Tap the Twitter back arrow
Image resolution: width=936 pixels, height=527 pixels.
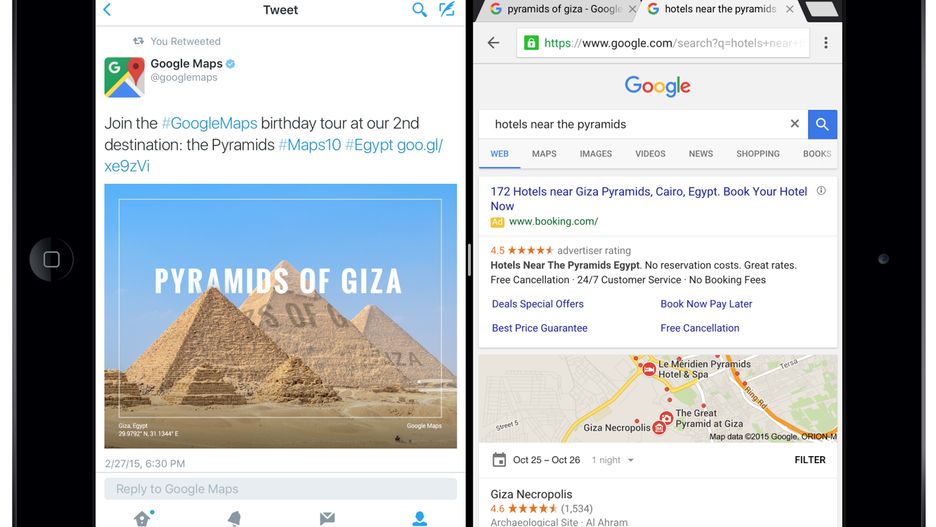(x=107, y=10)
